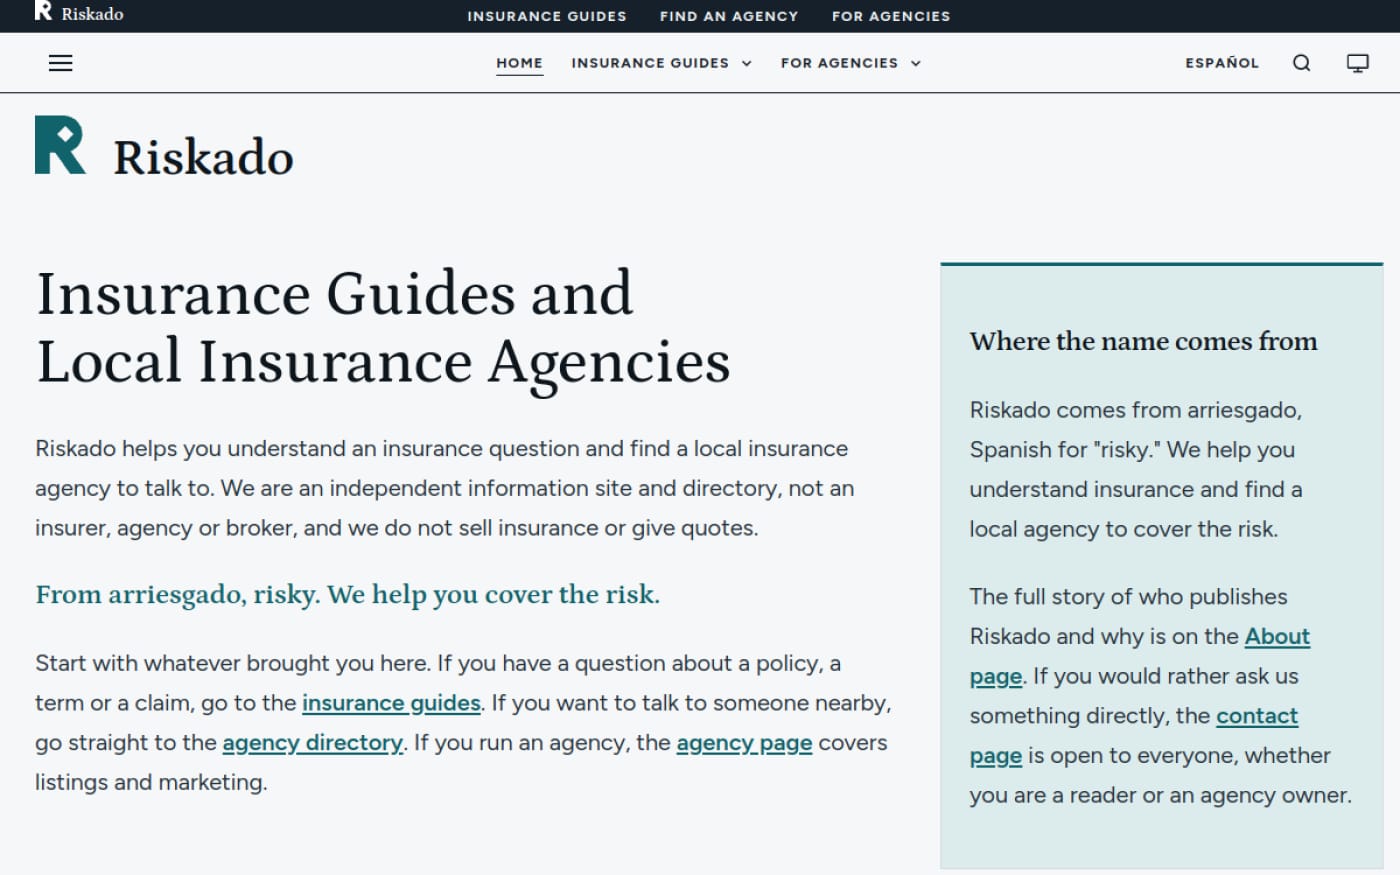Select the Home menu item

pos(519,63)
